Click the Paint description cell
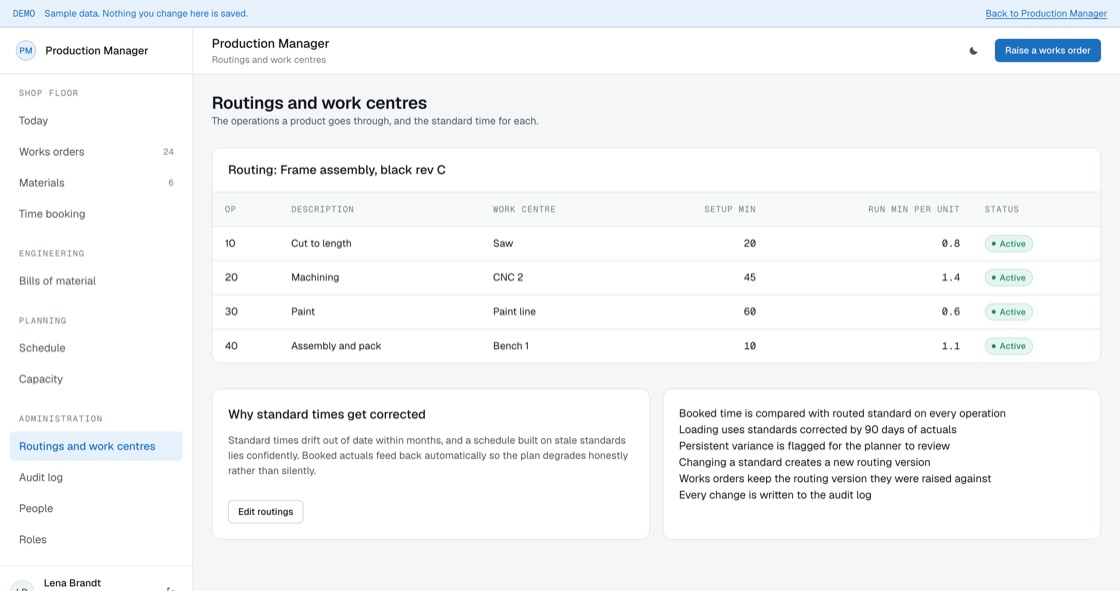The width and height of the screenshot is (1120, 591). tap(303, 312)
